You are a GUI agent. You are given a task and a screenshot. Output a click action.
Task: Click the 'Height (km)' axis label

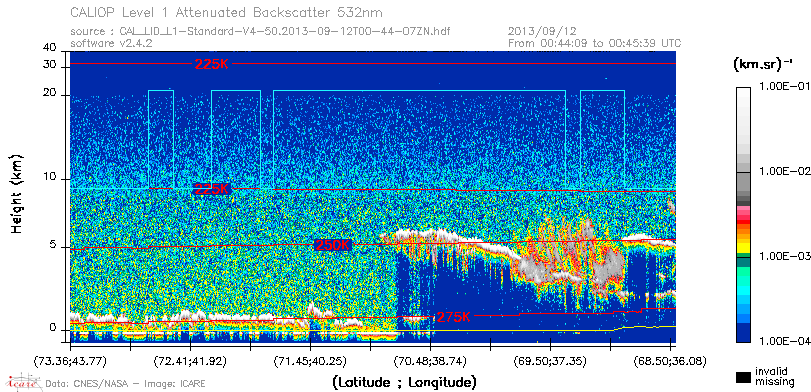(17, 193)
